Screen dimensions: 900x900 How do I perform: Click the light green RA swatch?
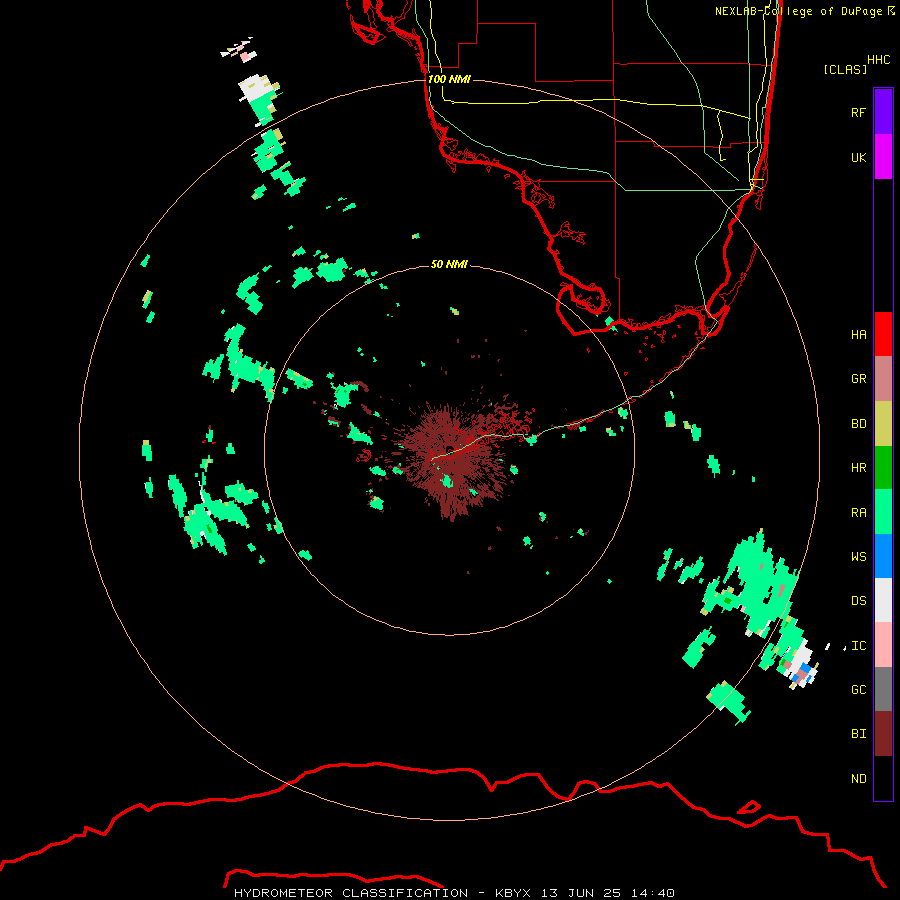[x=883, y=512]
